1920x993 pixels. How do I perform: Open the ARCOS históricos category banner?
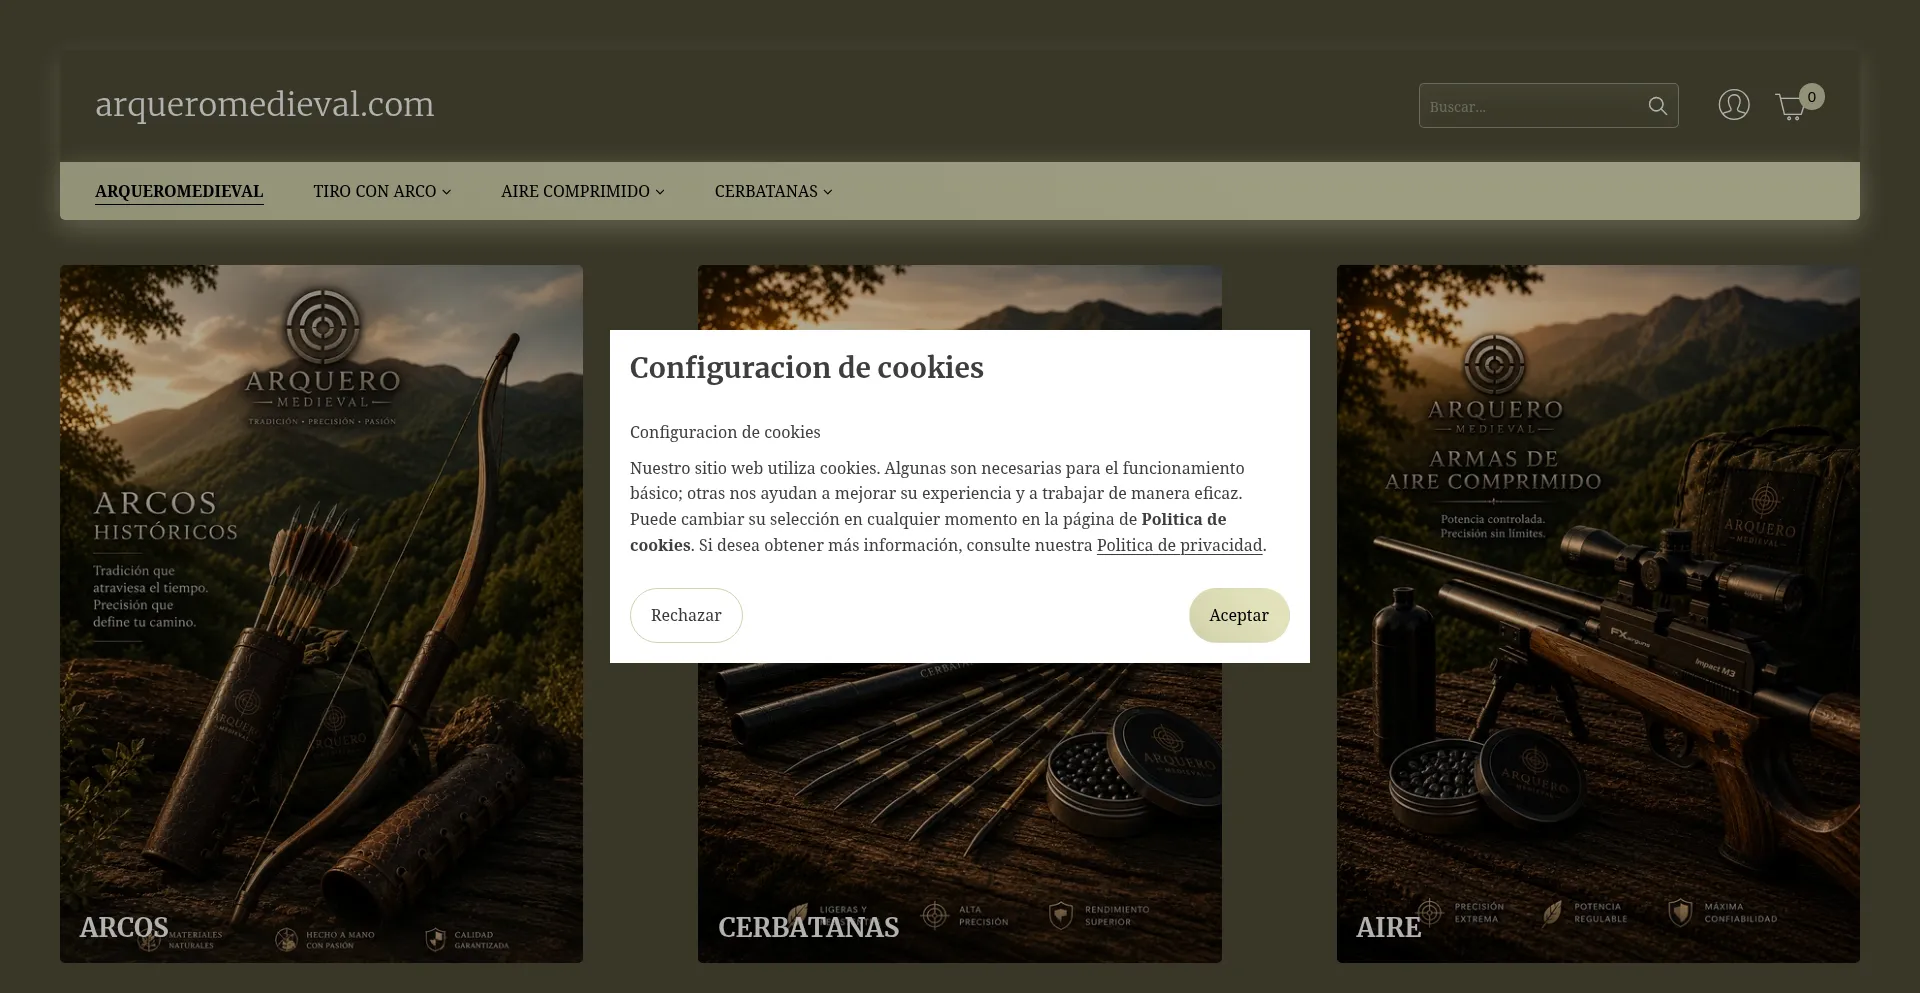point(321,614)
